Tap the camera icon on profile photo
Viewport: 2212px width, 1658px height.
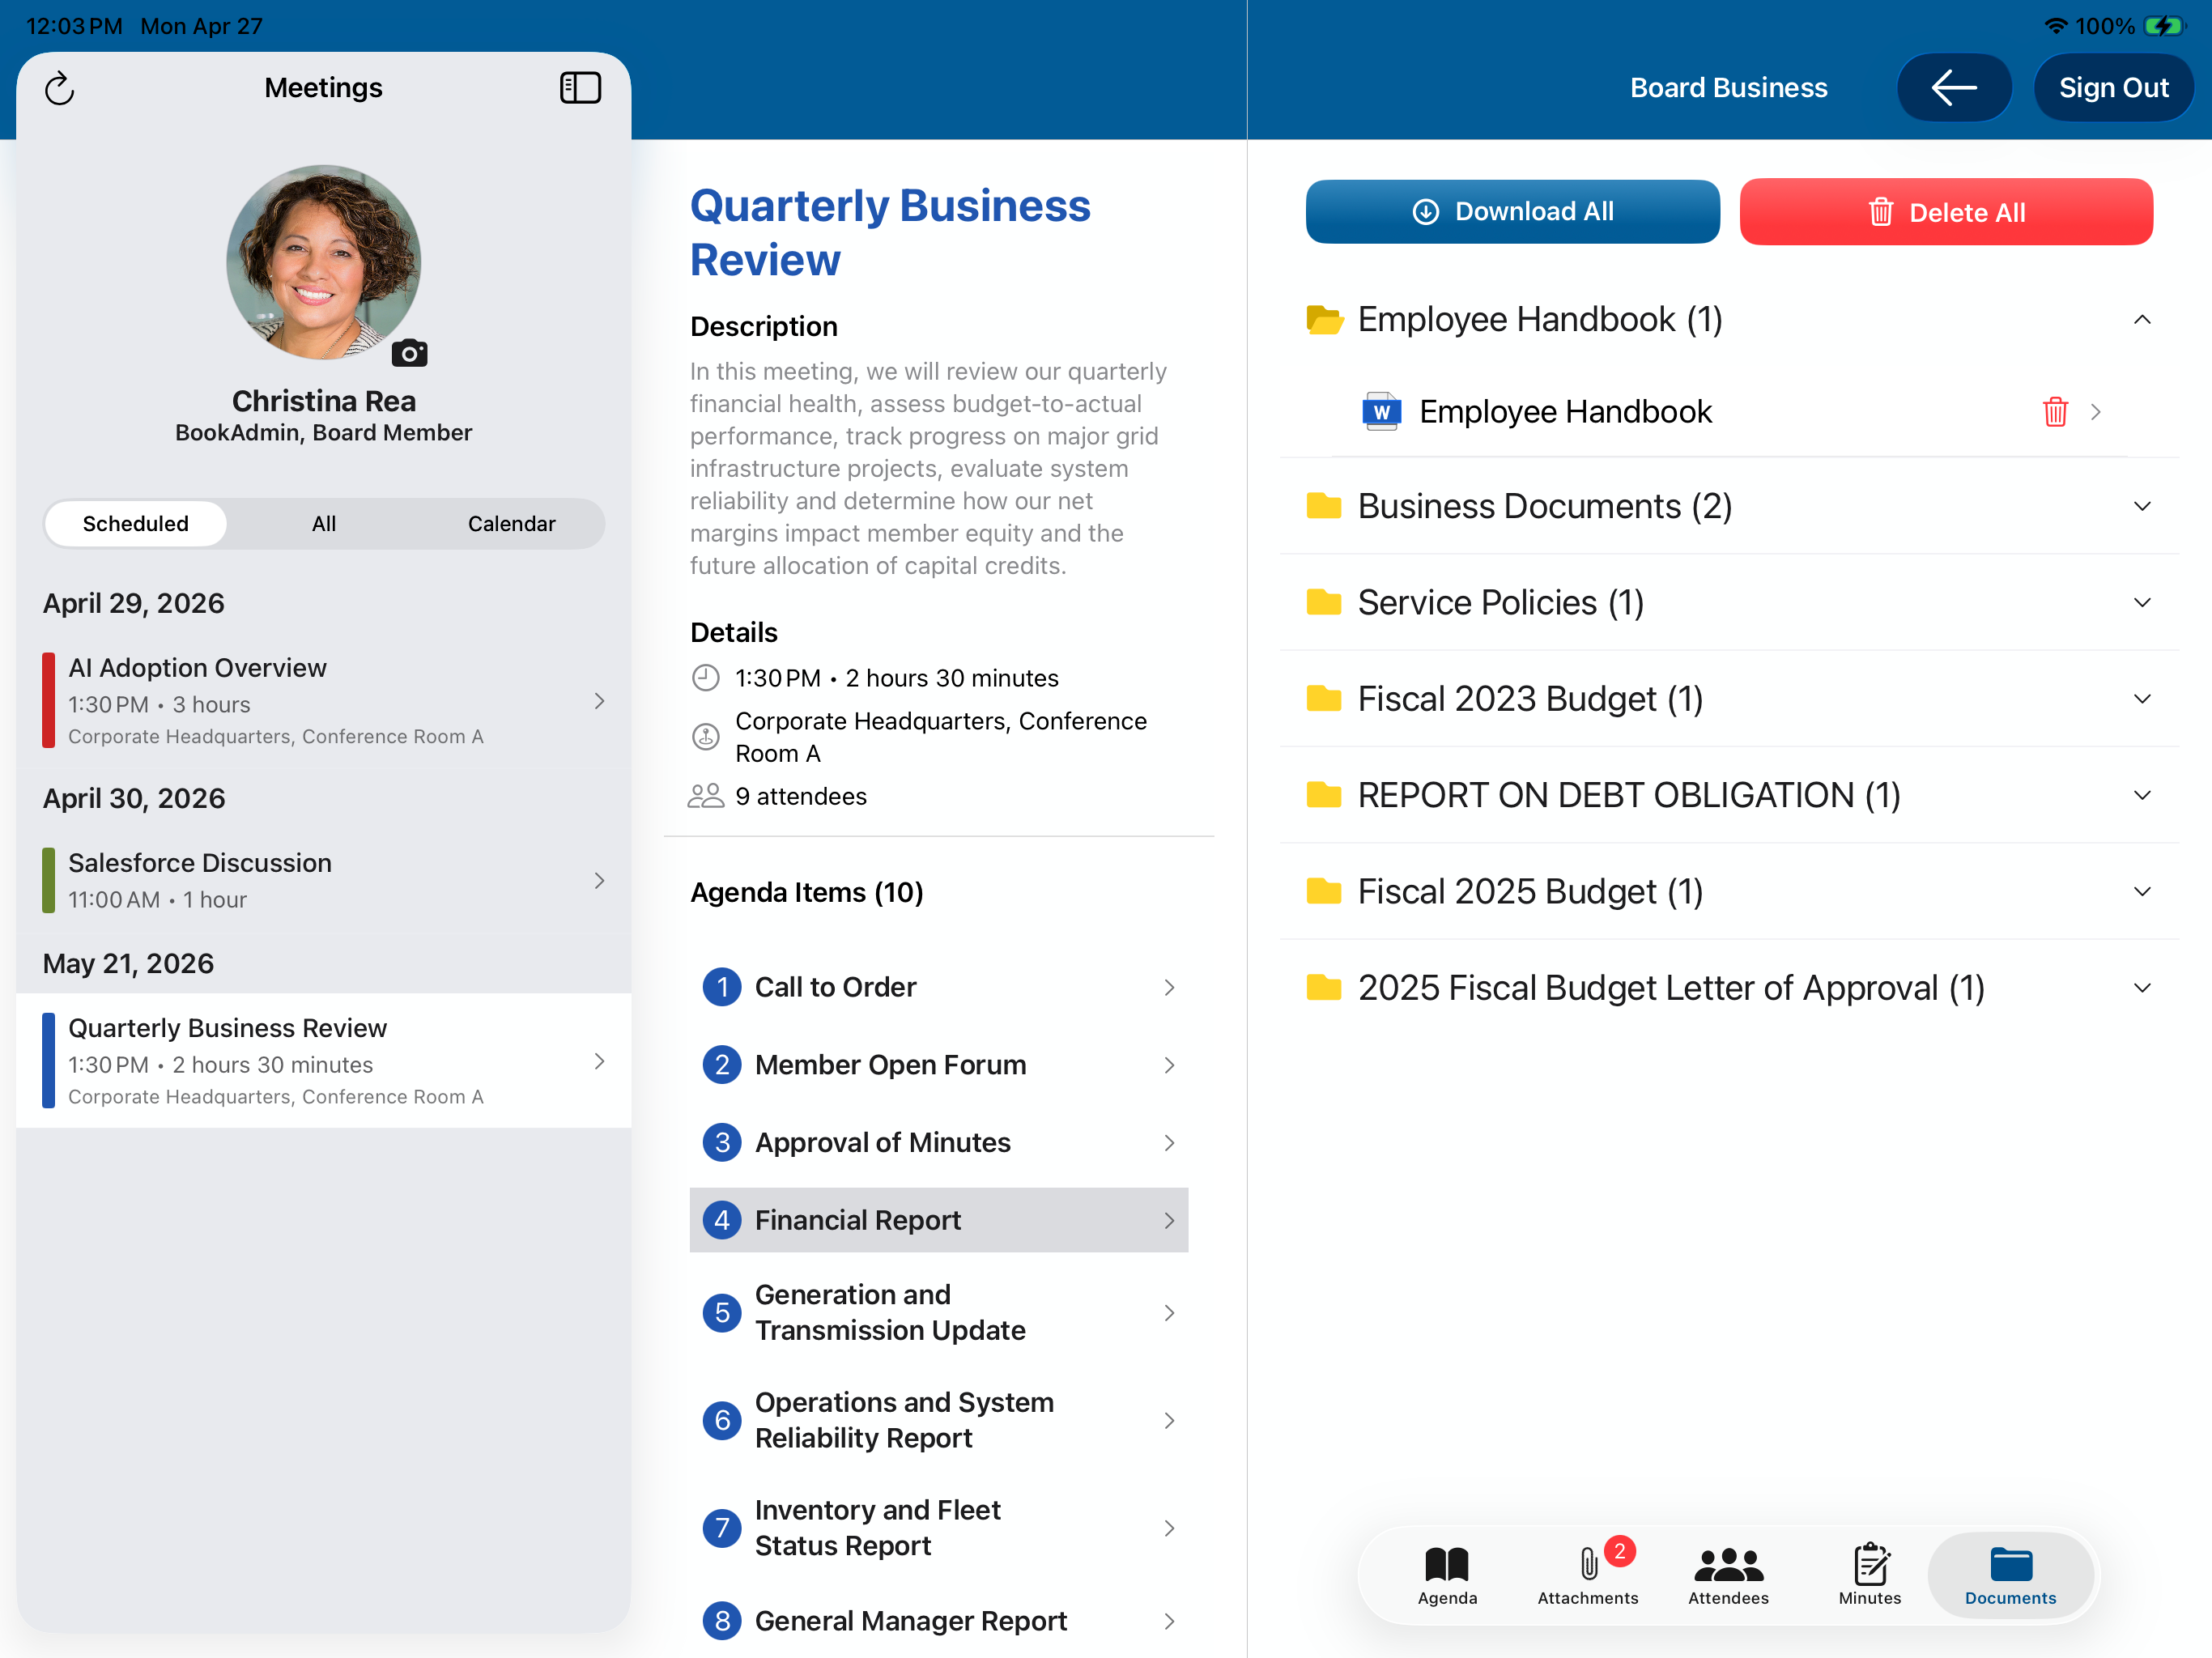click(x=409, y=352)
